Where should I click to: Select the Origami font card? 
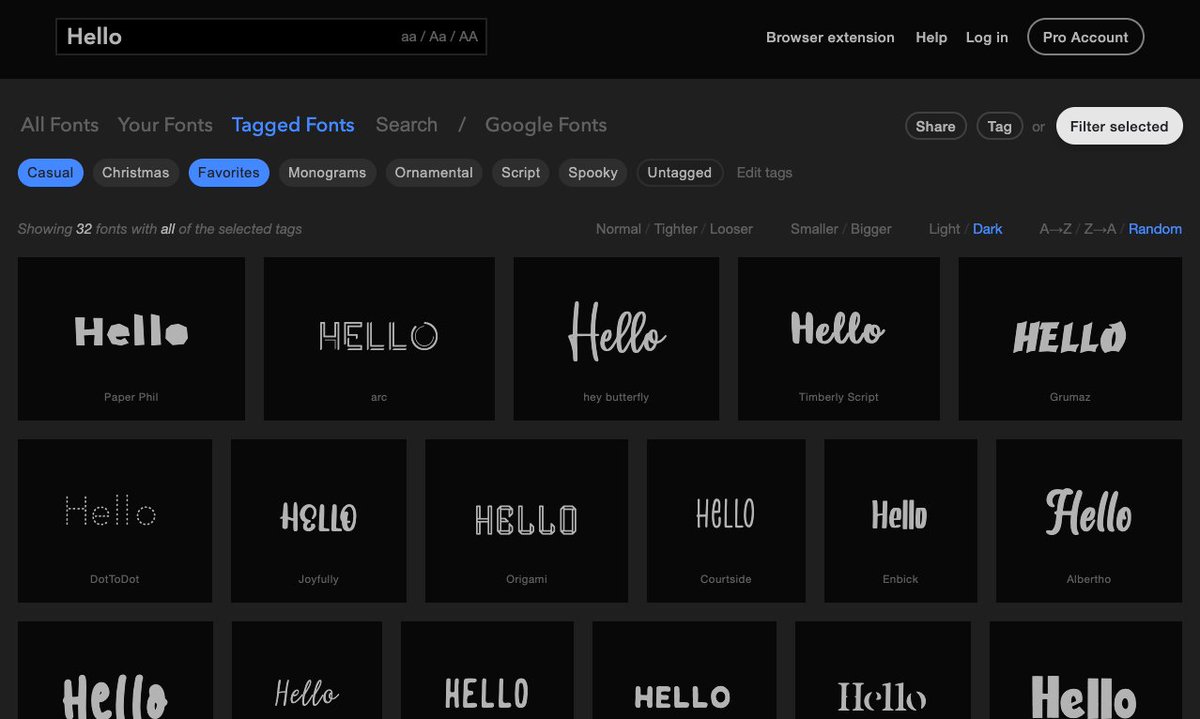point(527,521)
